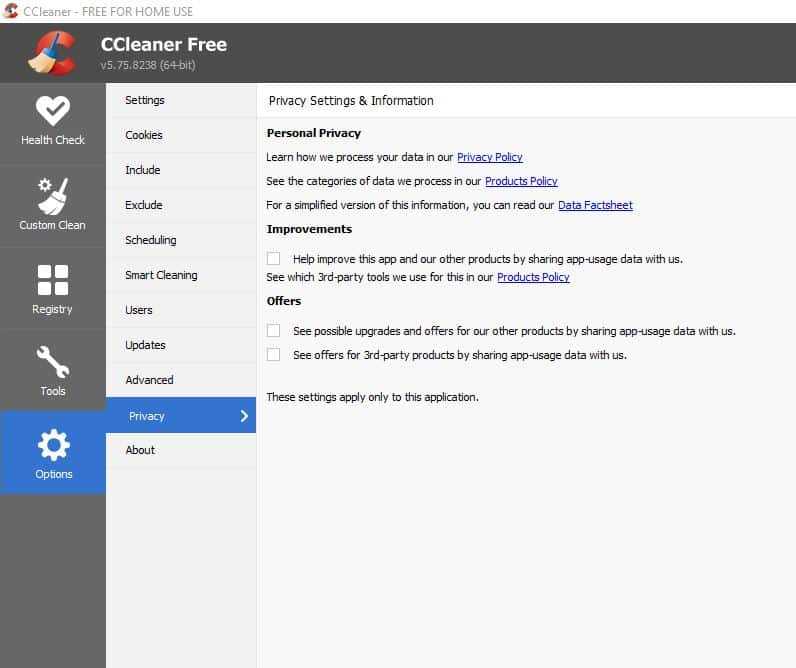Select the Custom Clean broom icon
The height and width of the screenshot is (668, 796).
coord(52,196)
